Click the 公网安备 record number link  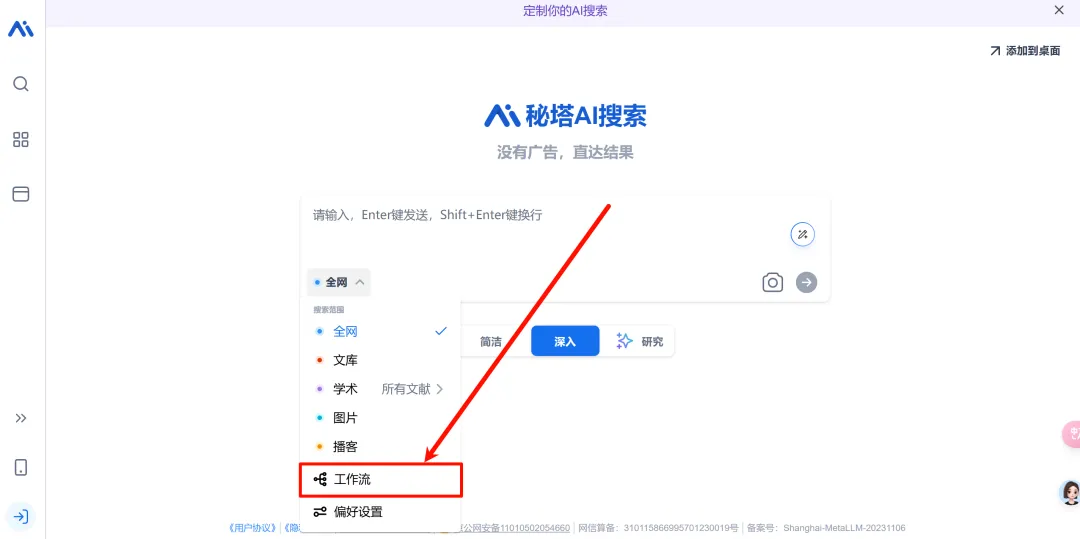pos(512,528)
